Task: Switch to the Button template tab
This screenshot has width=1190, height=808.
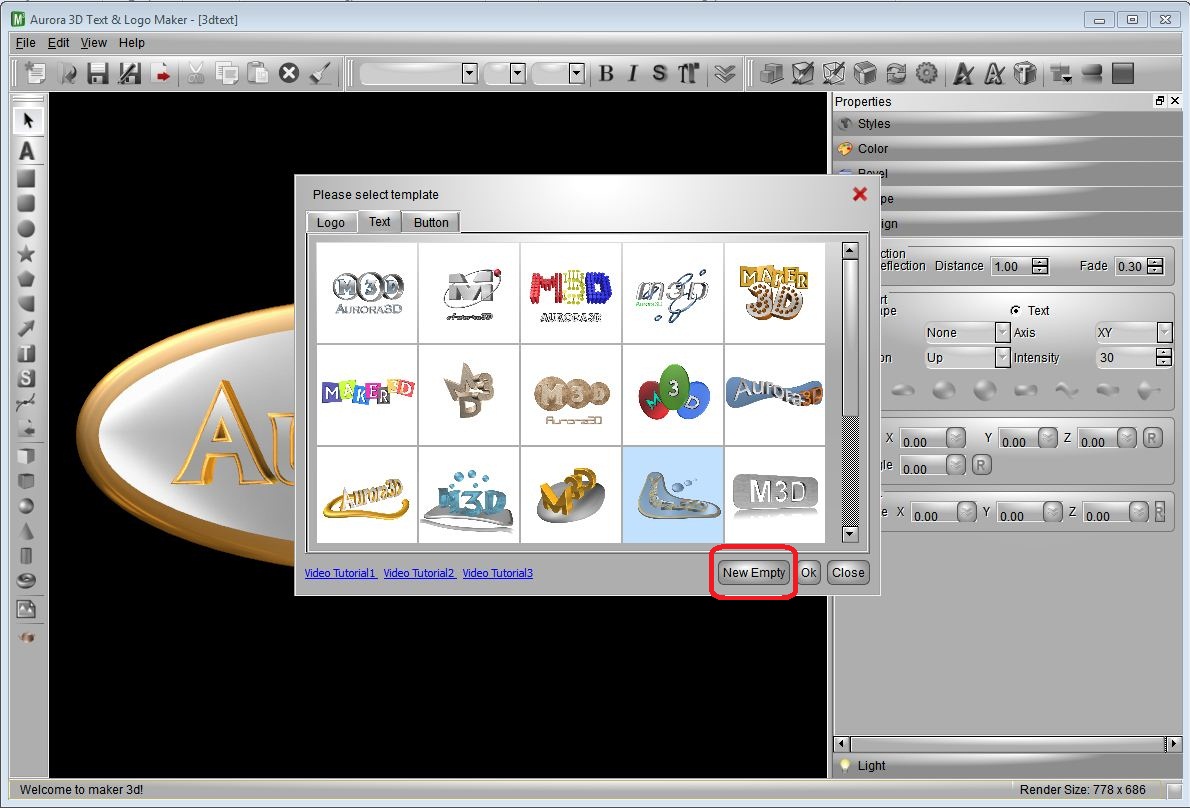Action: pos(430,222)
